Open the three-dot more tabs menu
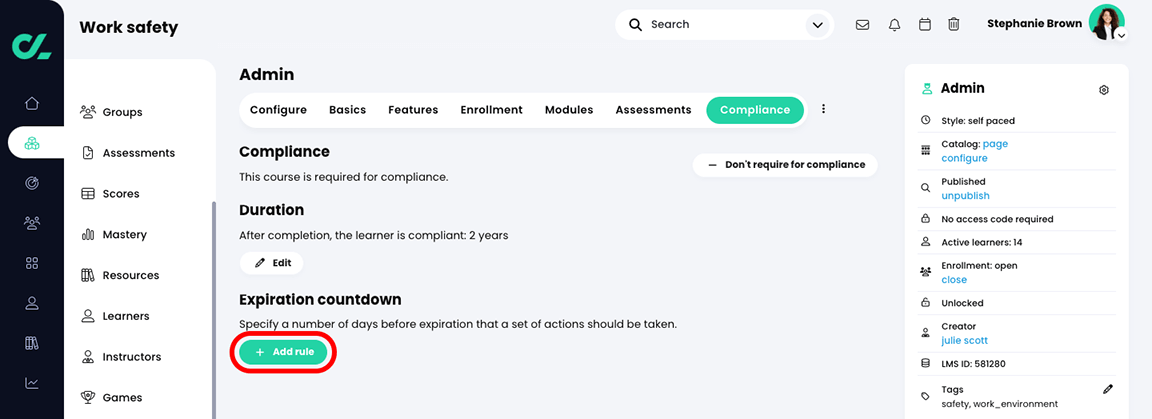 tap(824, 109)
